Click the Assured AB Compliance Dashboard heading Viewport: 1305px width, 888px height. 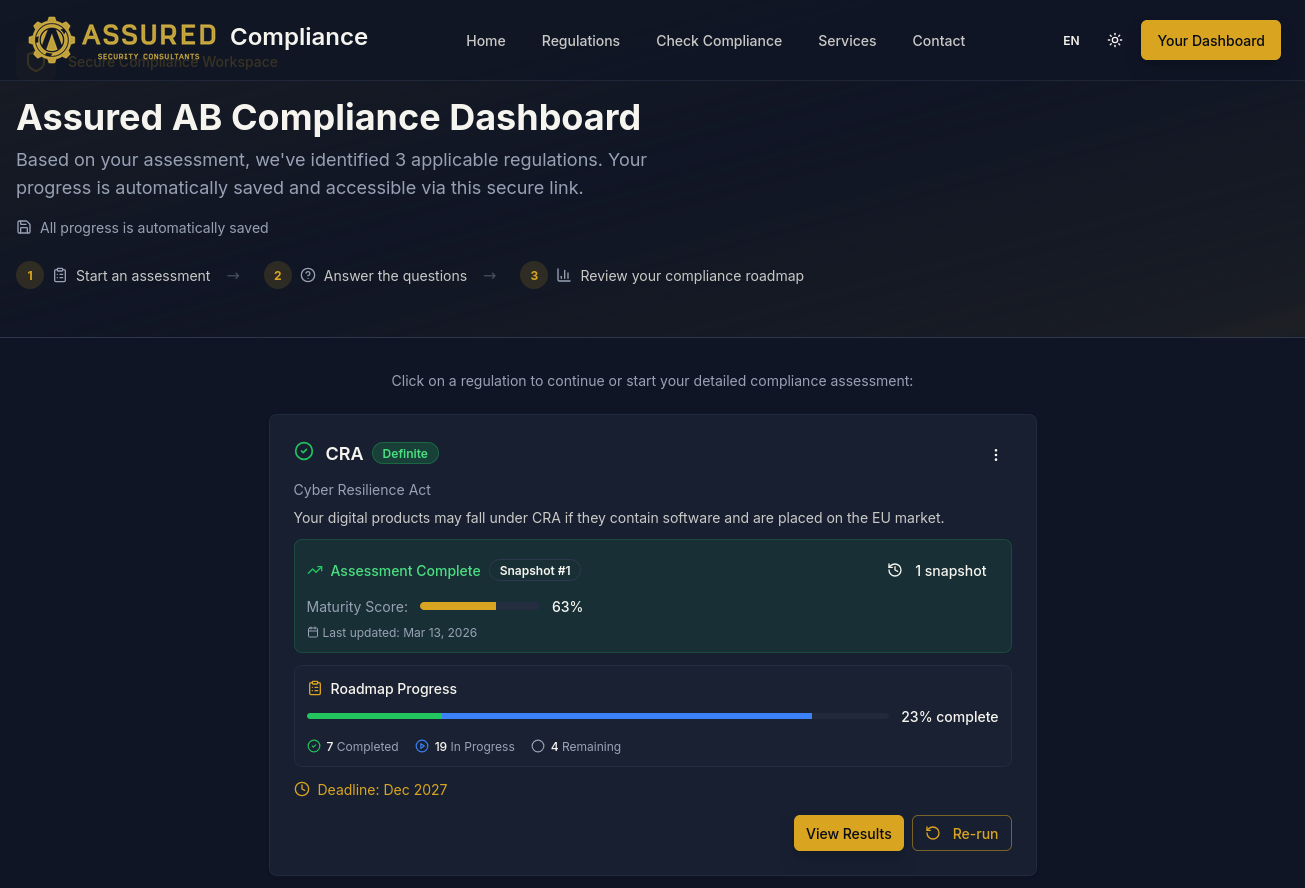point(329,117)
